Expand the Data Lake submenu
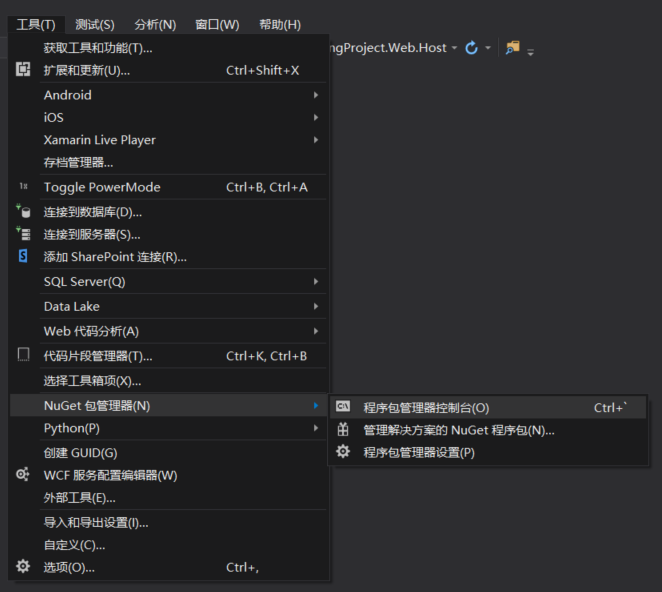Screen dimensions: 662x592 click(x=168, y=307)
